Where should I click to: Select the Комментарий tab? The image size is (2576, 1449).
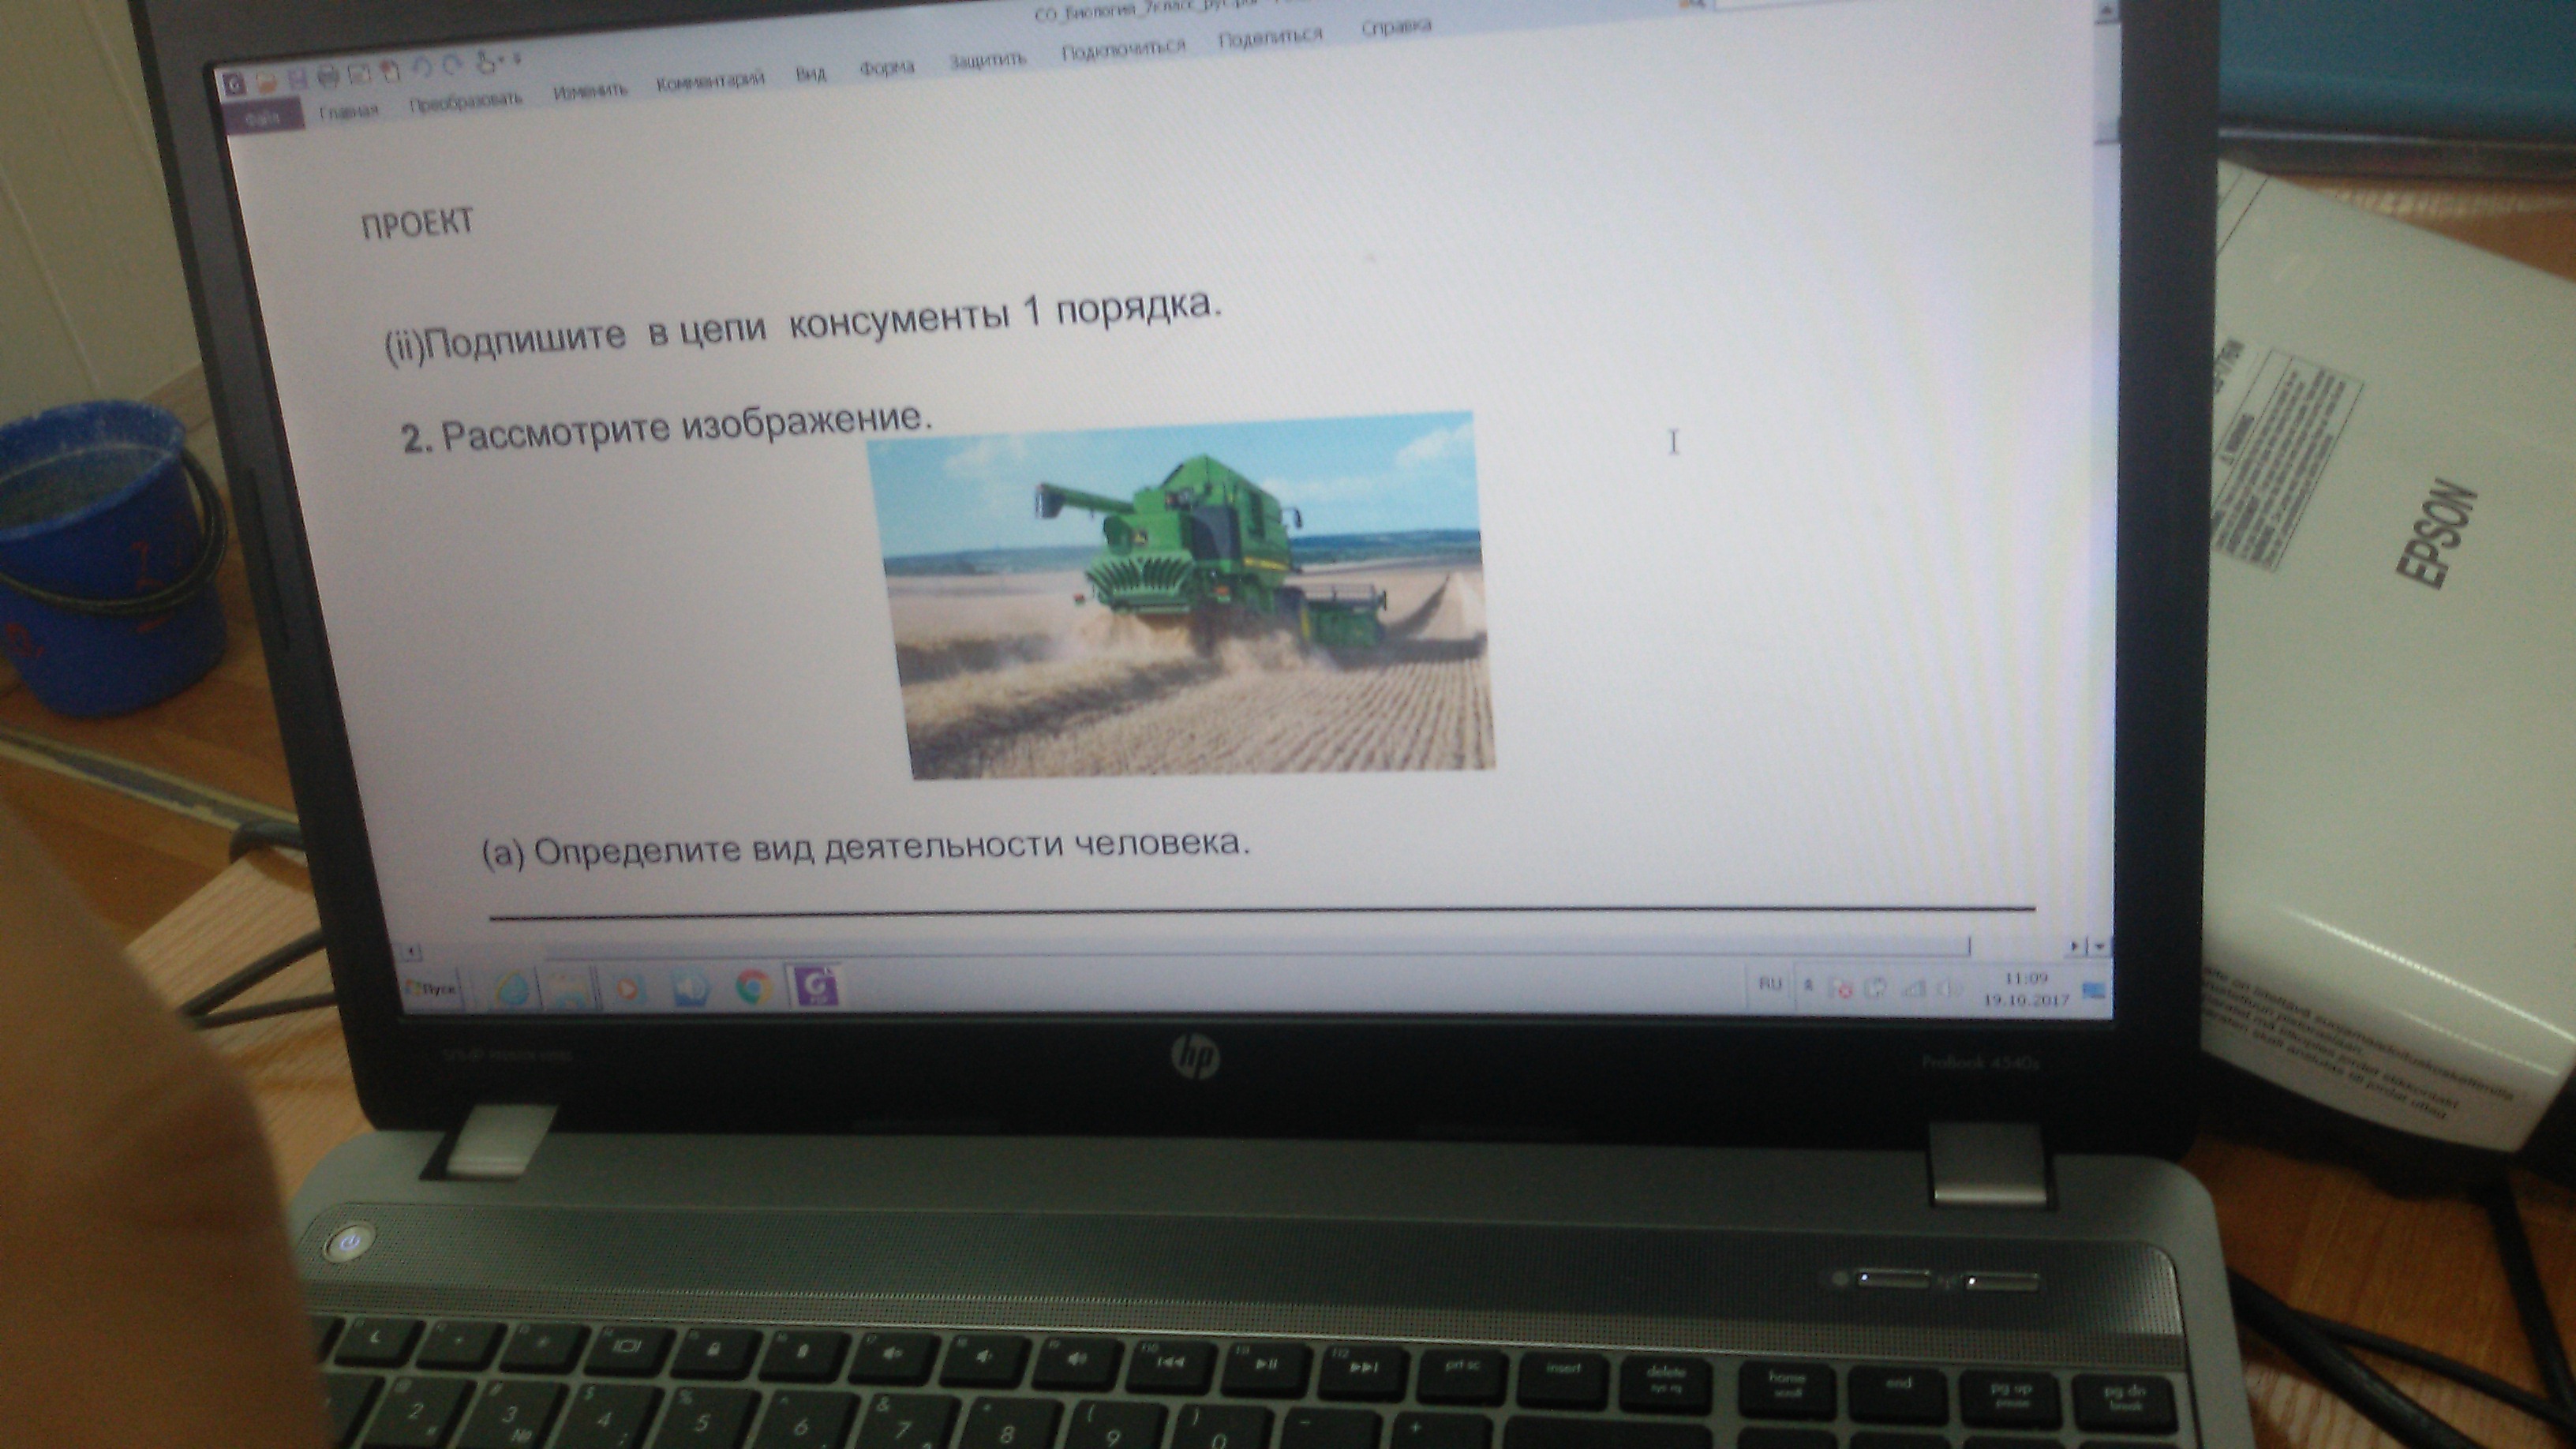(710, 81)
